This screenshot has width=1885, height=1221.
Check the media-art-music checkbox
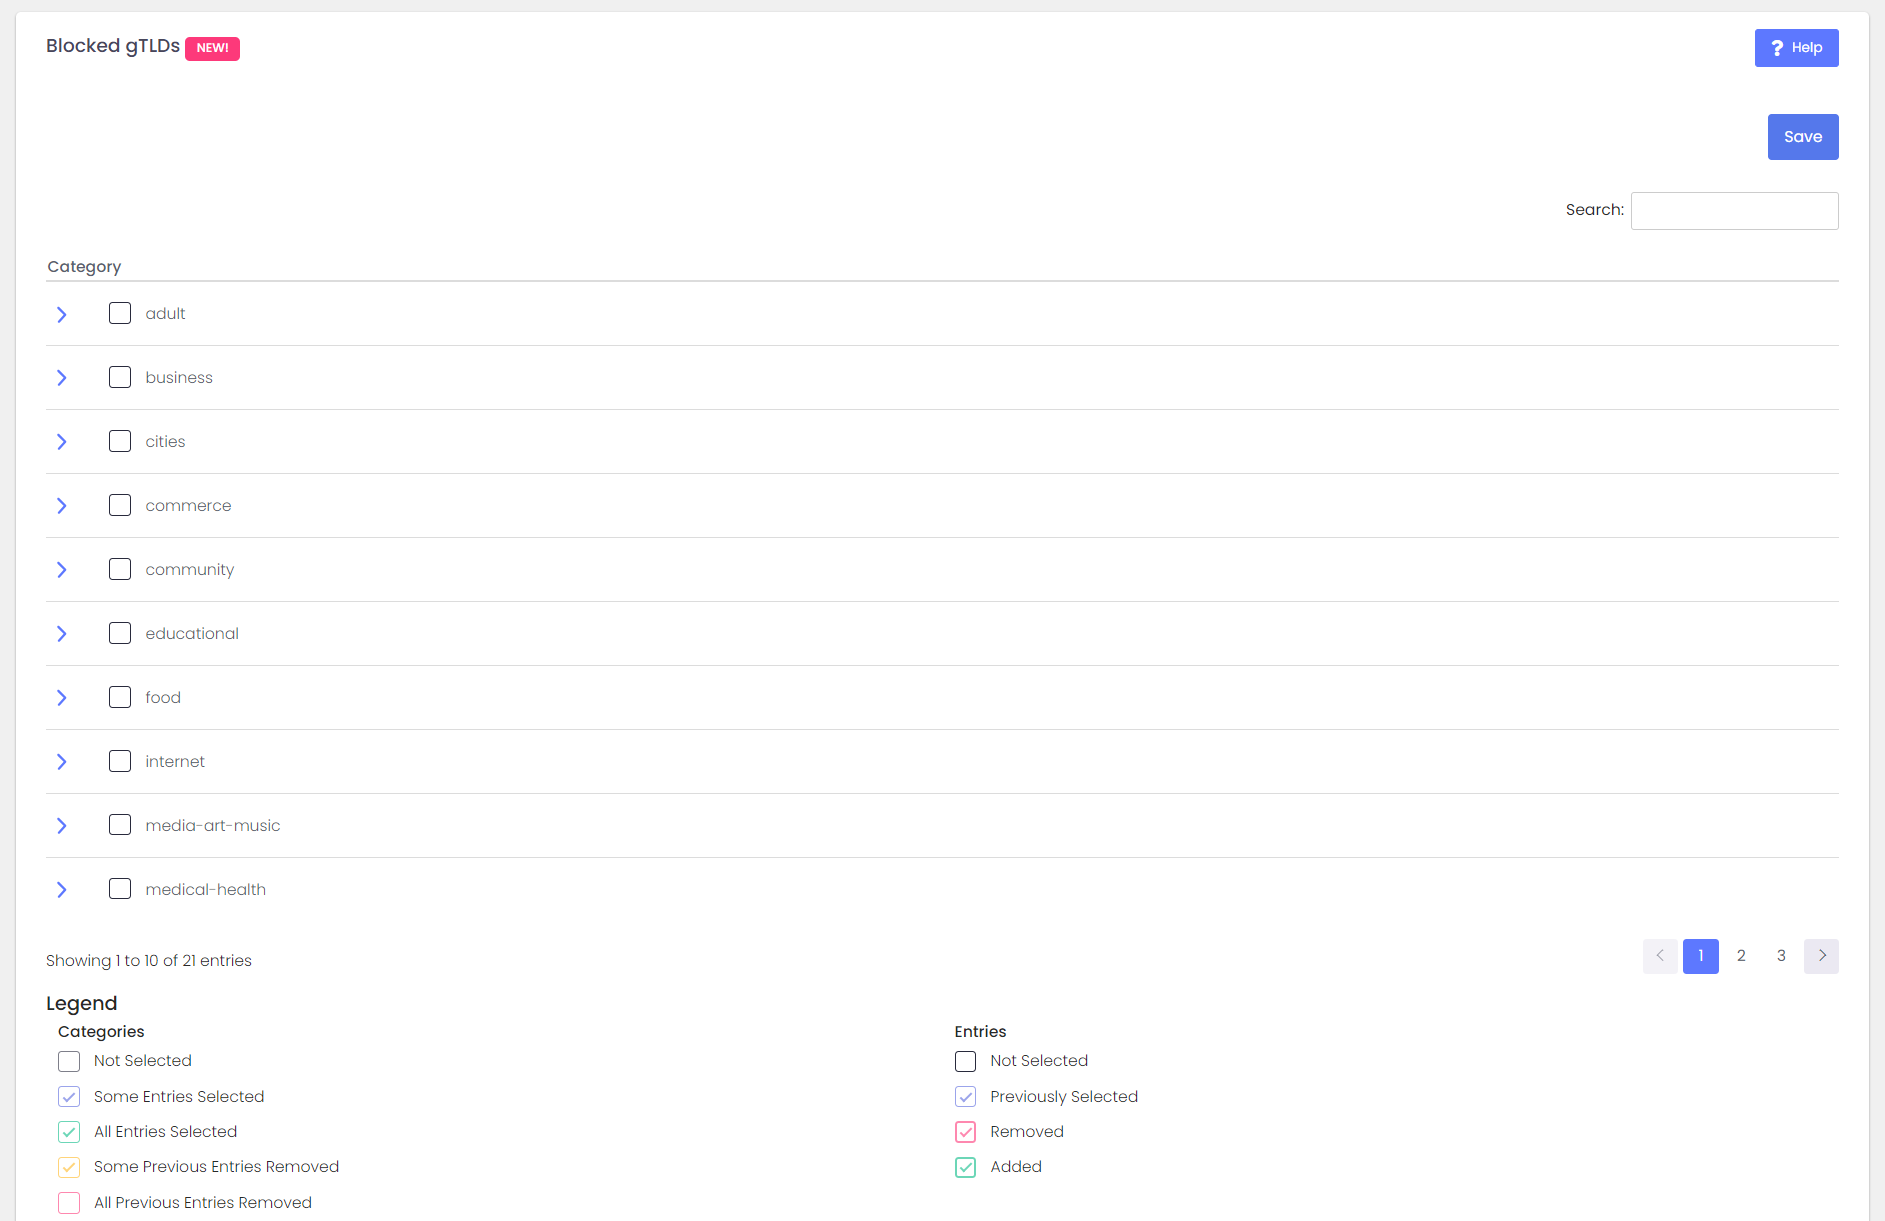pos(120,825)
